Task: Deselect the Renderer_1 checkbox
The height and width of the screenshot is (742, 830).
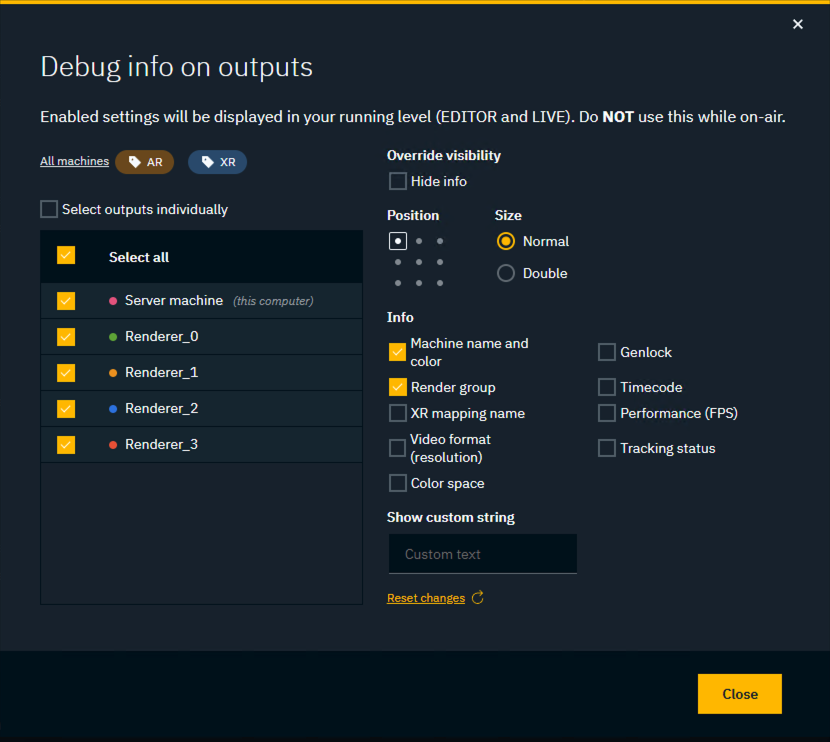Action: [x=66, y=373]
